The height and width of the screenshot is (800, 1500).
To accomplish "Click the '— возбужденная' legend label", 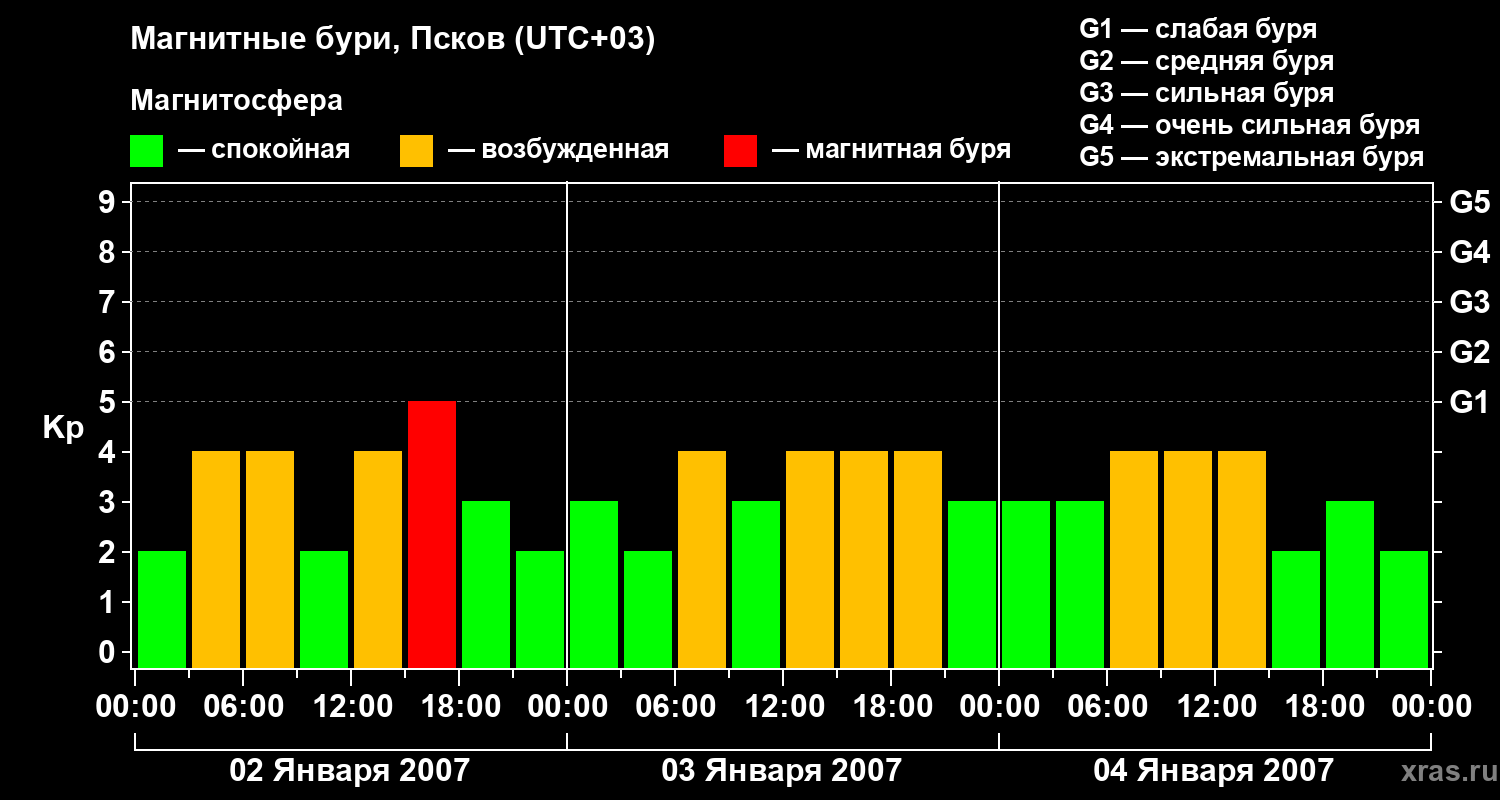I will click(558, 151).
